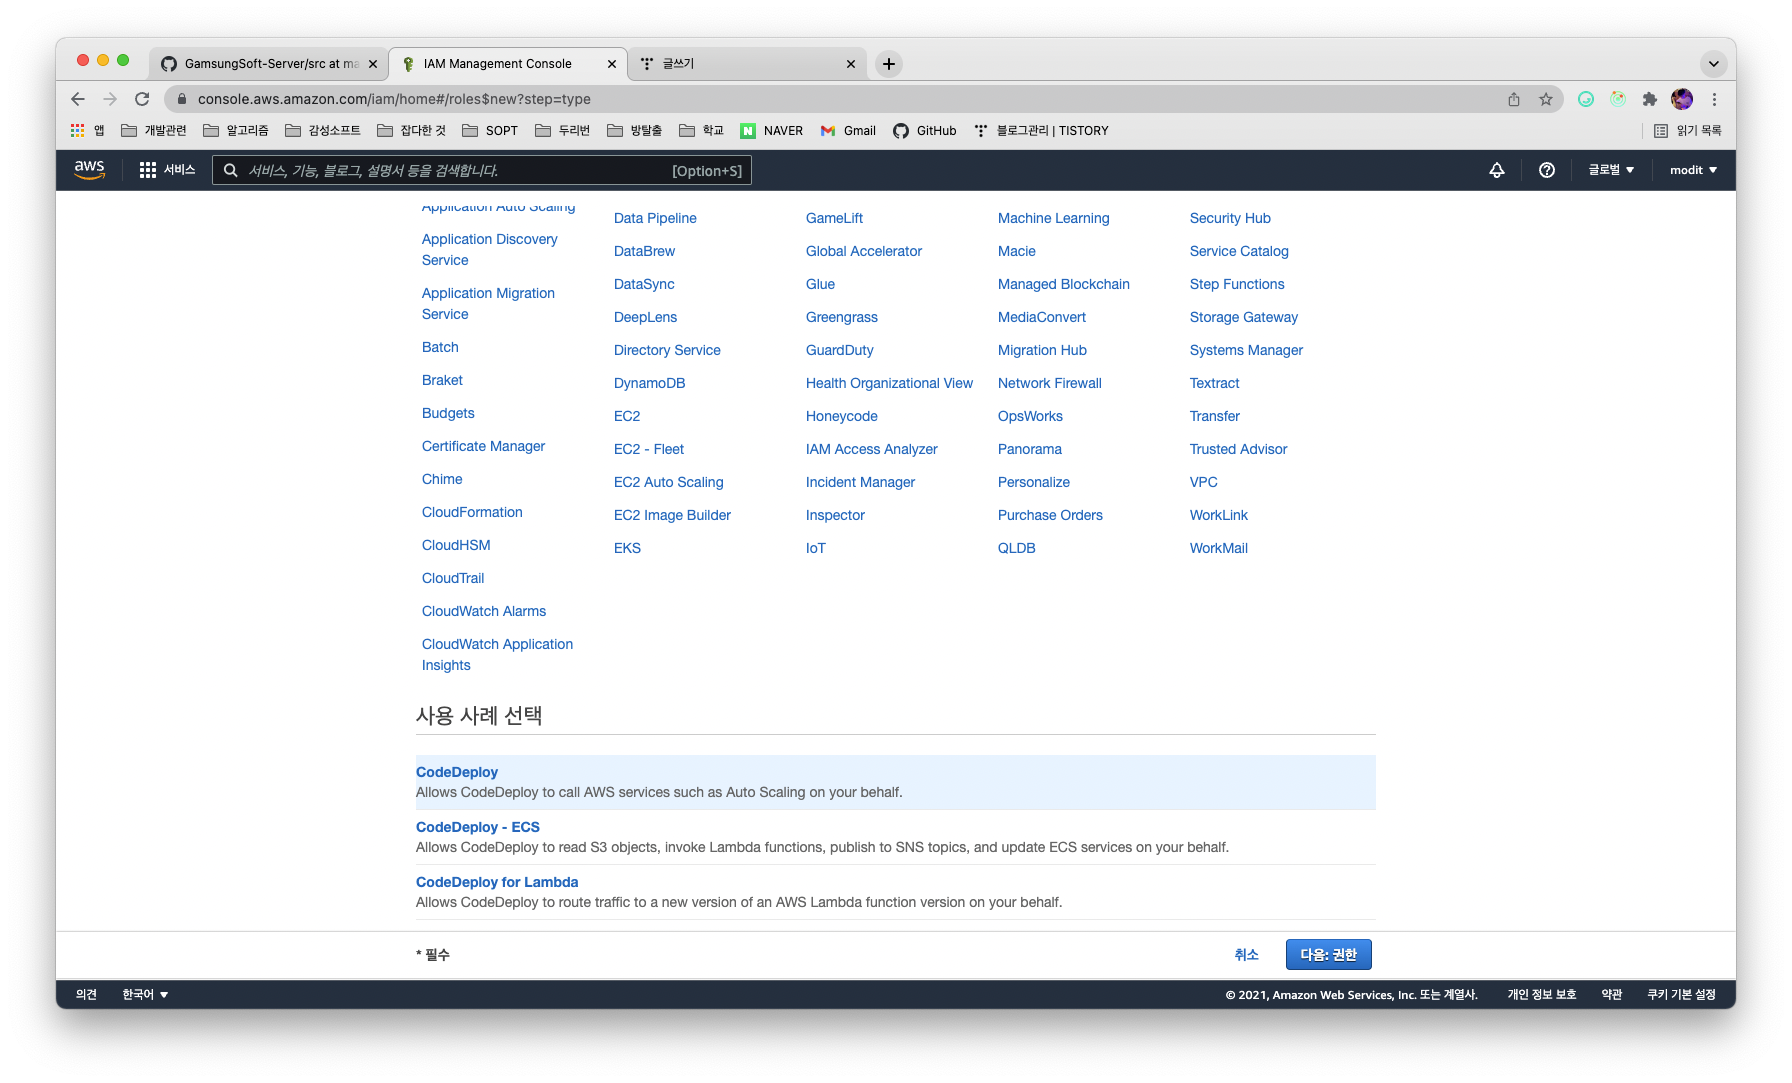Viewport: 1792px width, 1083px height.
Task: Choose the Systems Manager service link
Action: point(1246,350)
